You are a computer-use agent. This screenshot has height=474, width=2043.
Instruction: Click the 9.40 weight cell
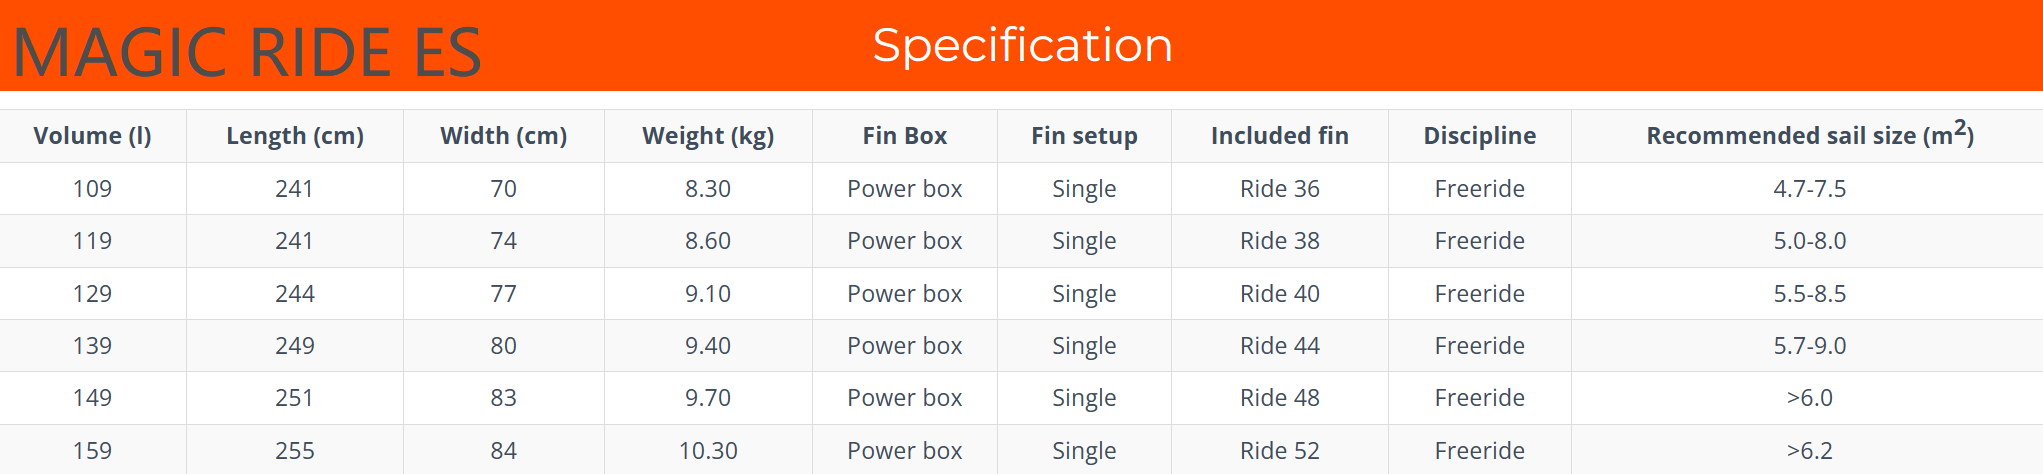(x=708, y=346)
